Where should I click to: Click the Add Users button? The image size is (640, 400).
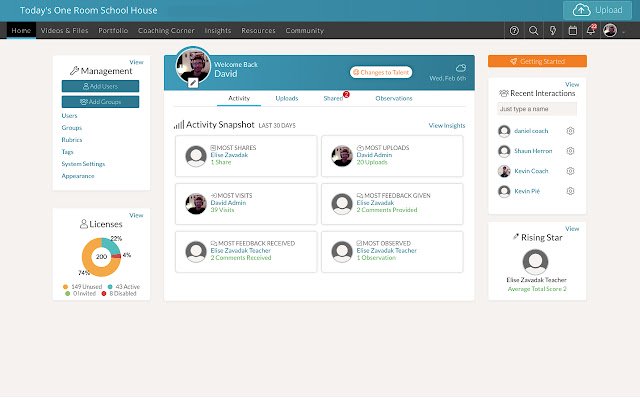pos(100,86)
